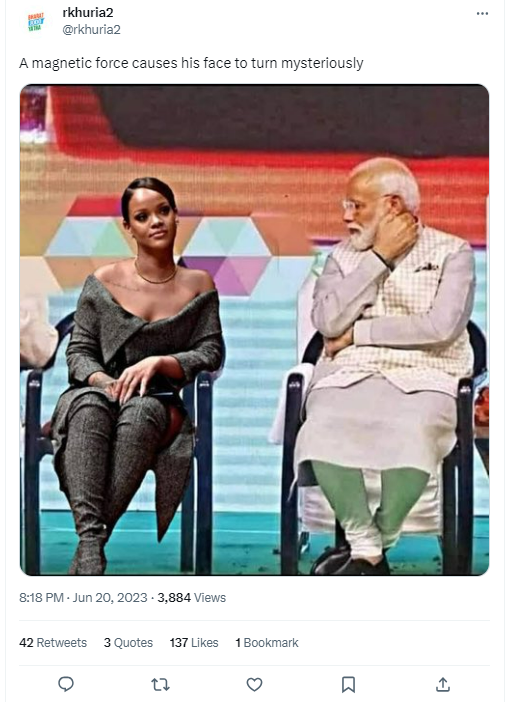Open the 3 Quotes list

point(128,642)
